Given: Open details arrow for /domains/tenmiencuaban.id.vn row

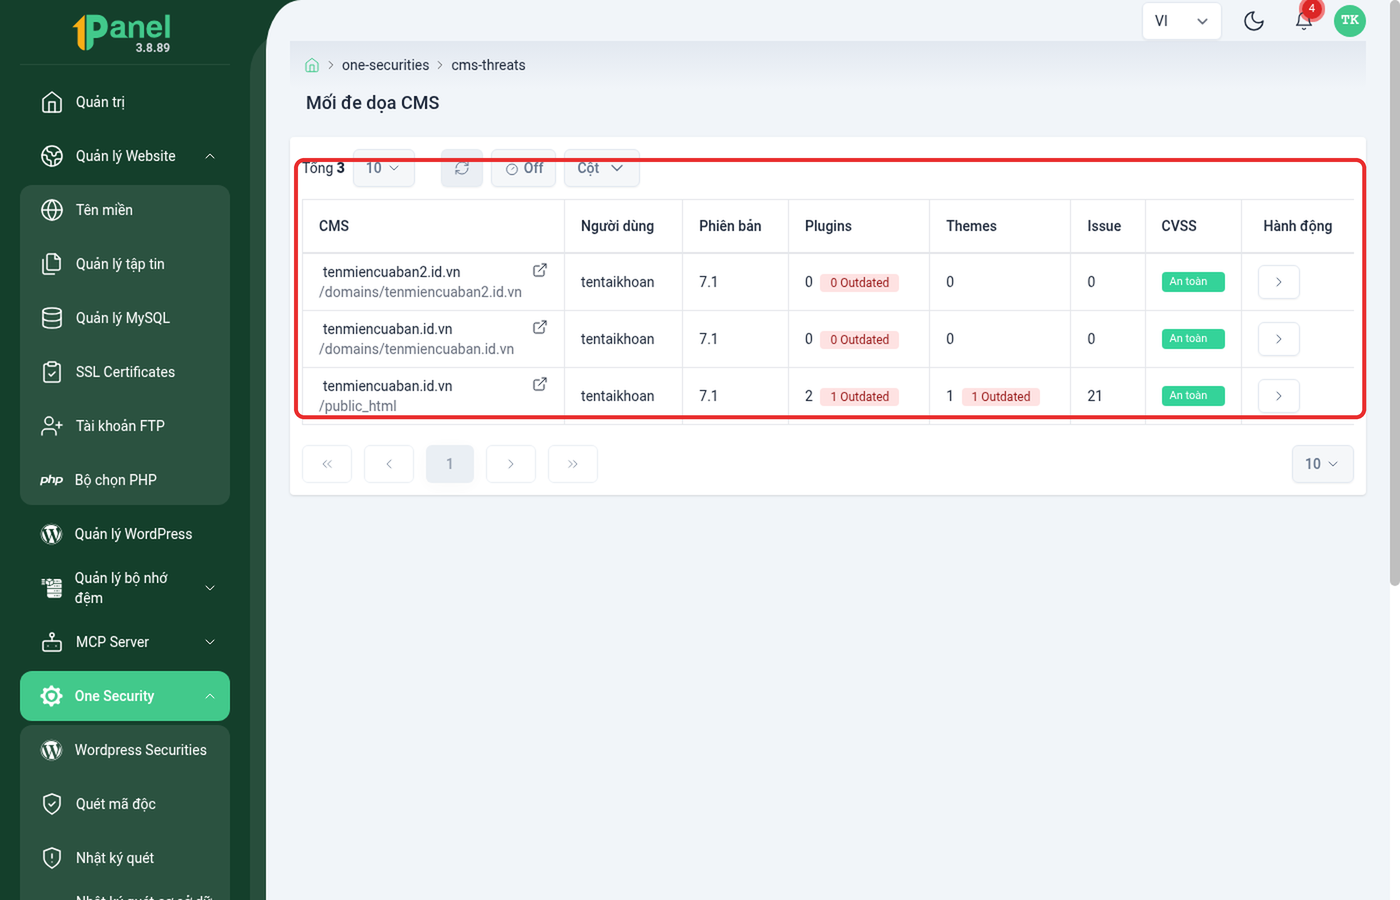Looking at the screenshot, I should click(x=1279, y=339).
